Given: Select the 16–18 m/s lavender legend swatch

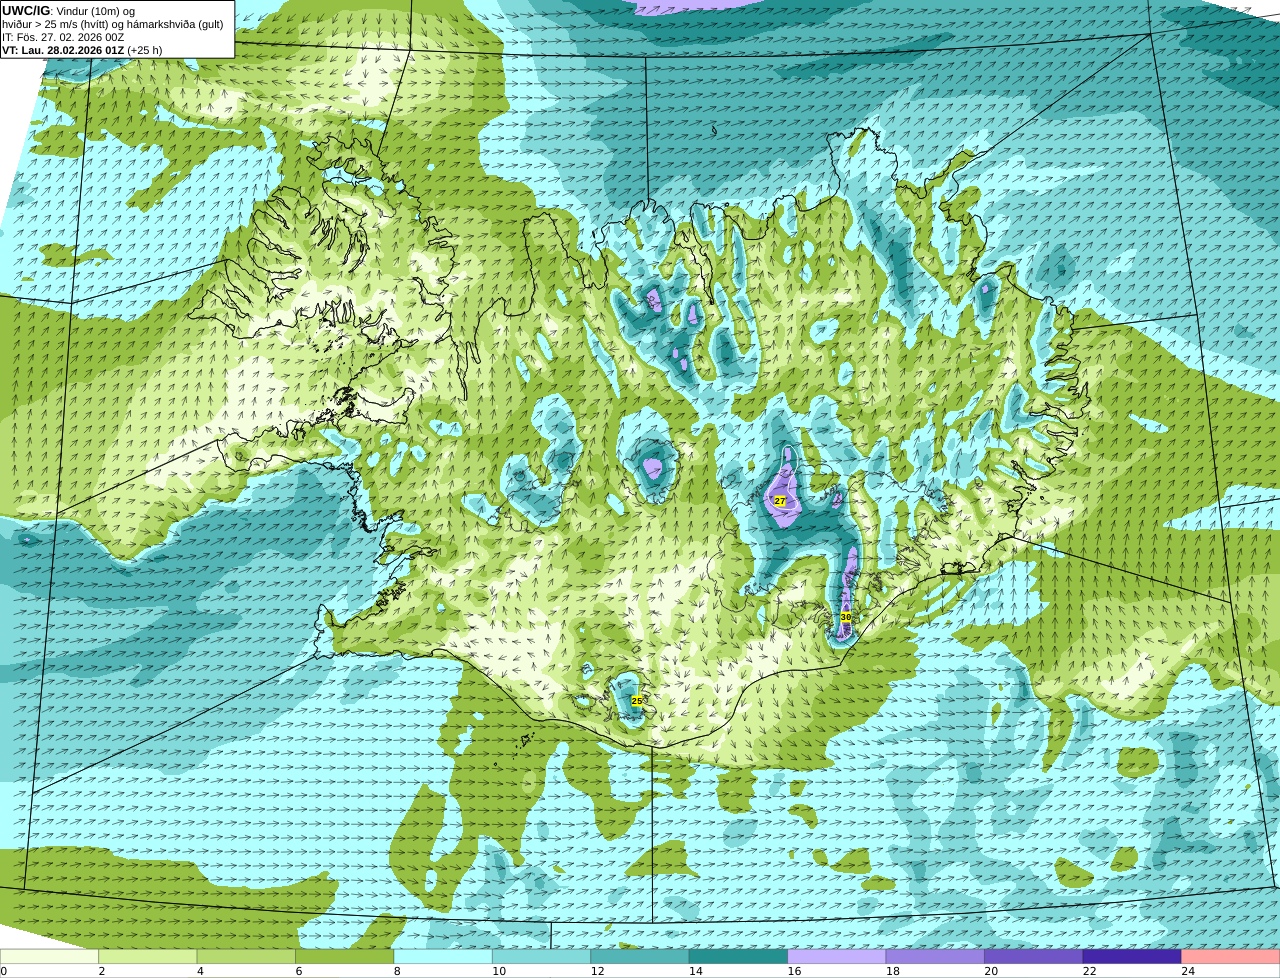Looking at the screenshot, I should (x=837, y=956).
